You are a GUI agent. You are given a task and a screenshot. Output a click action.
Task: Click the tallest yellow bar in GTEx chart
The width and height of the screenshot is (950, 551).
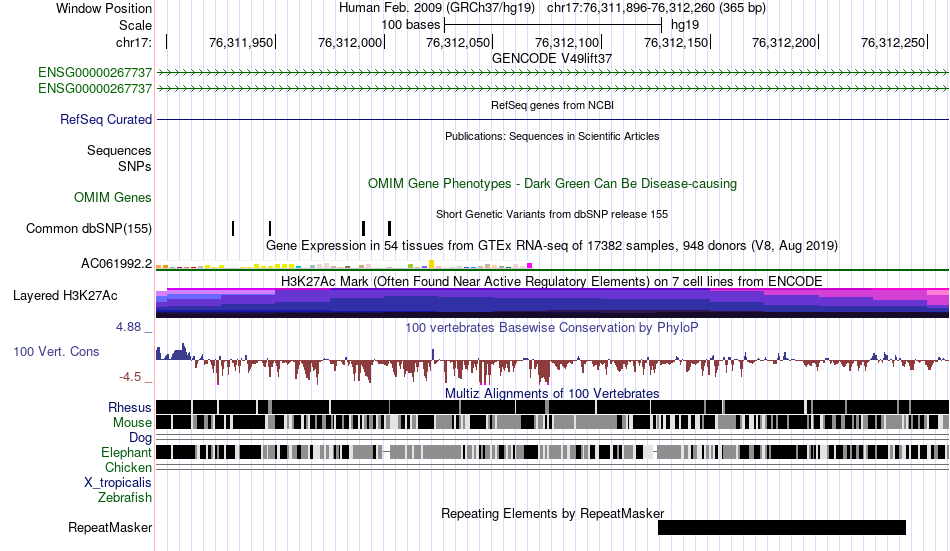[x=431, y=264]
